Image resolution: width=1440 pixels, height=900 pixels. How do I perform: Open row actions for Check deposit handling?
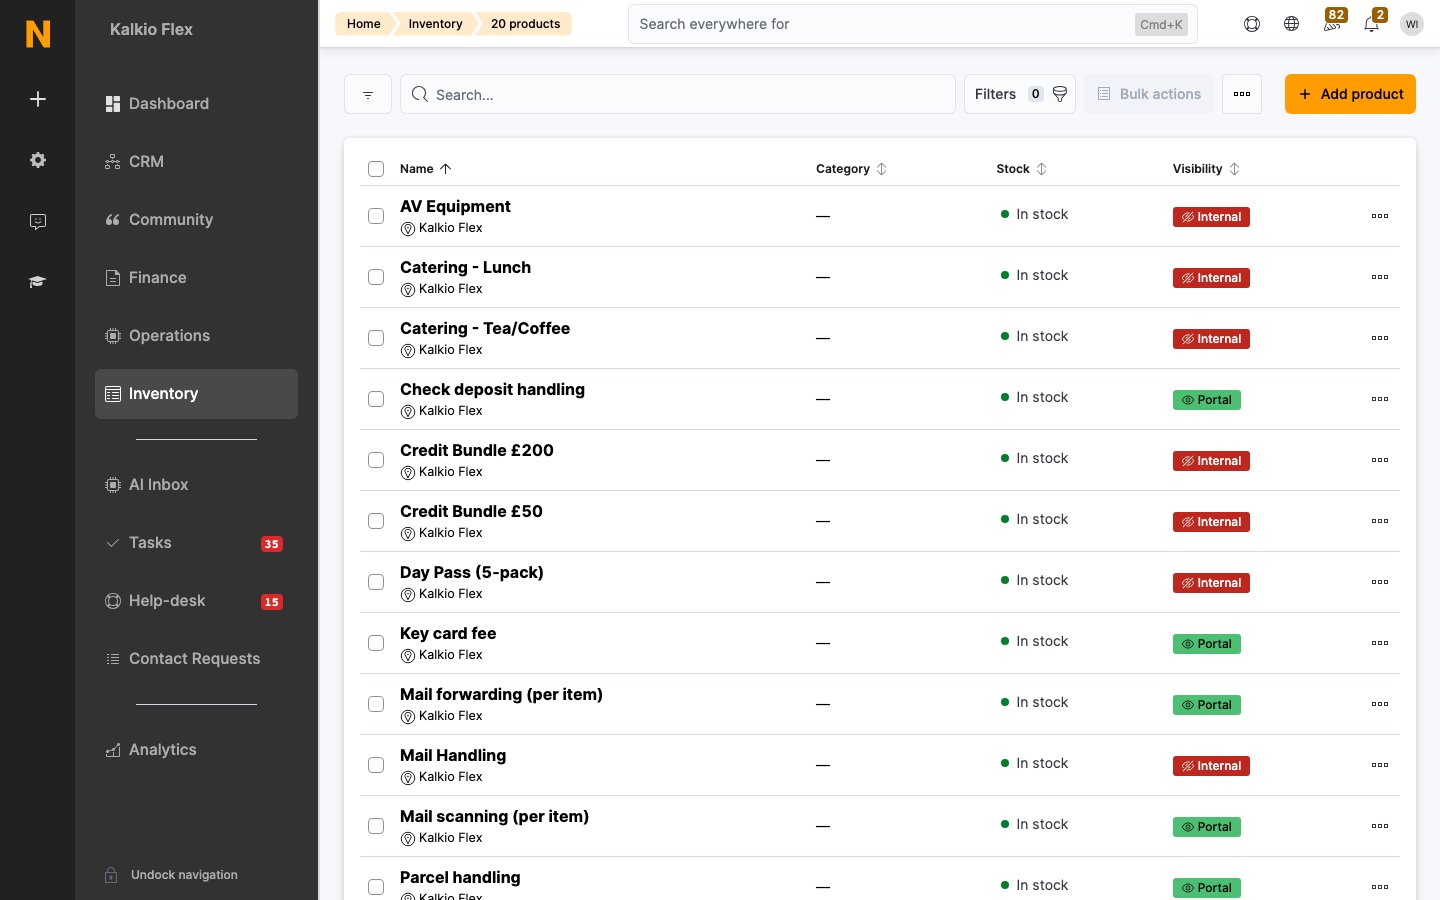[1380, 399]
